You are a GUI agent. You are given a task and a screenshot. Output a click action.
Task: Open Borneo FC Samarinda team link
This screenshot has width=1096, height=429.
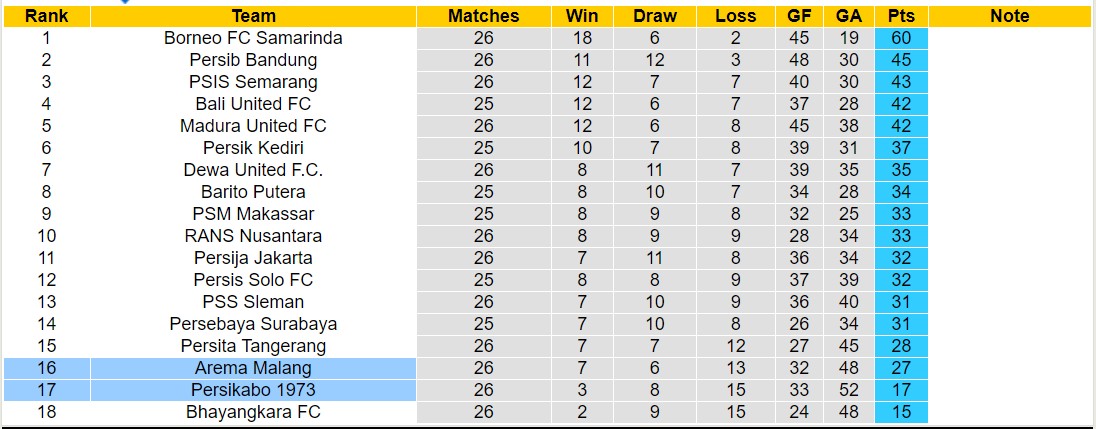coord(253,38)
